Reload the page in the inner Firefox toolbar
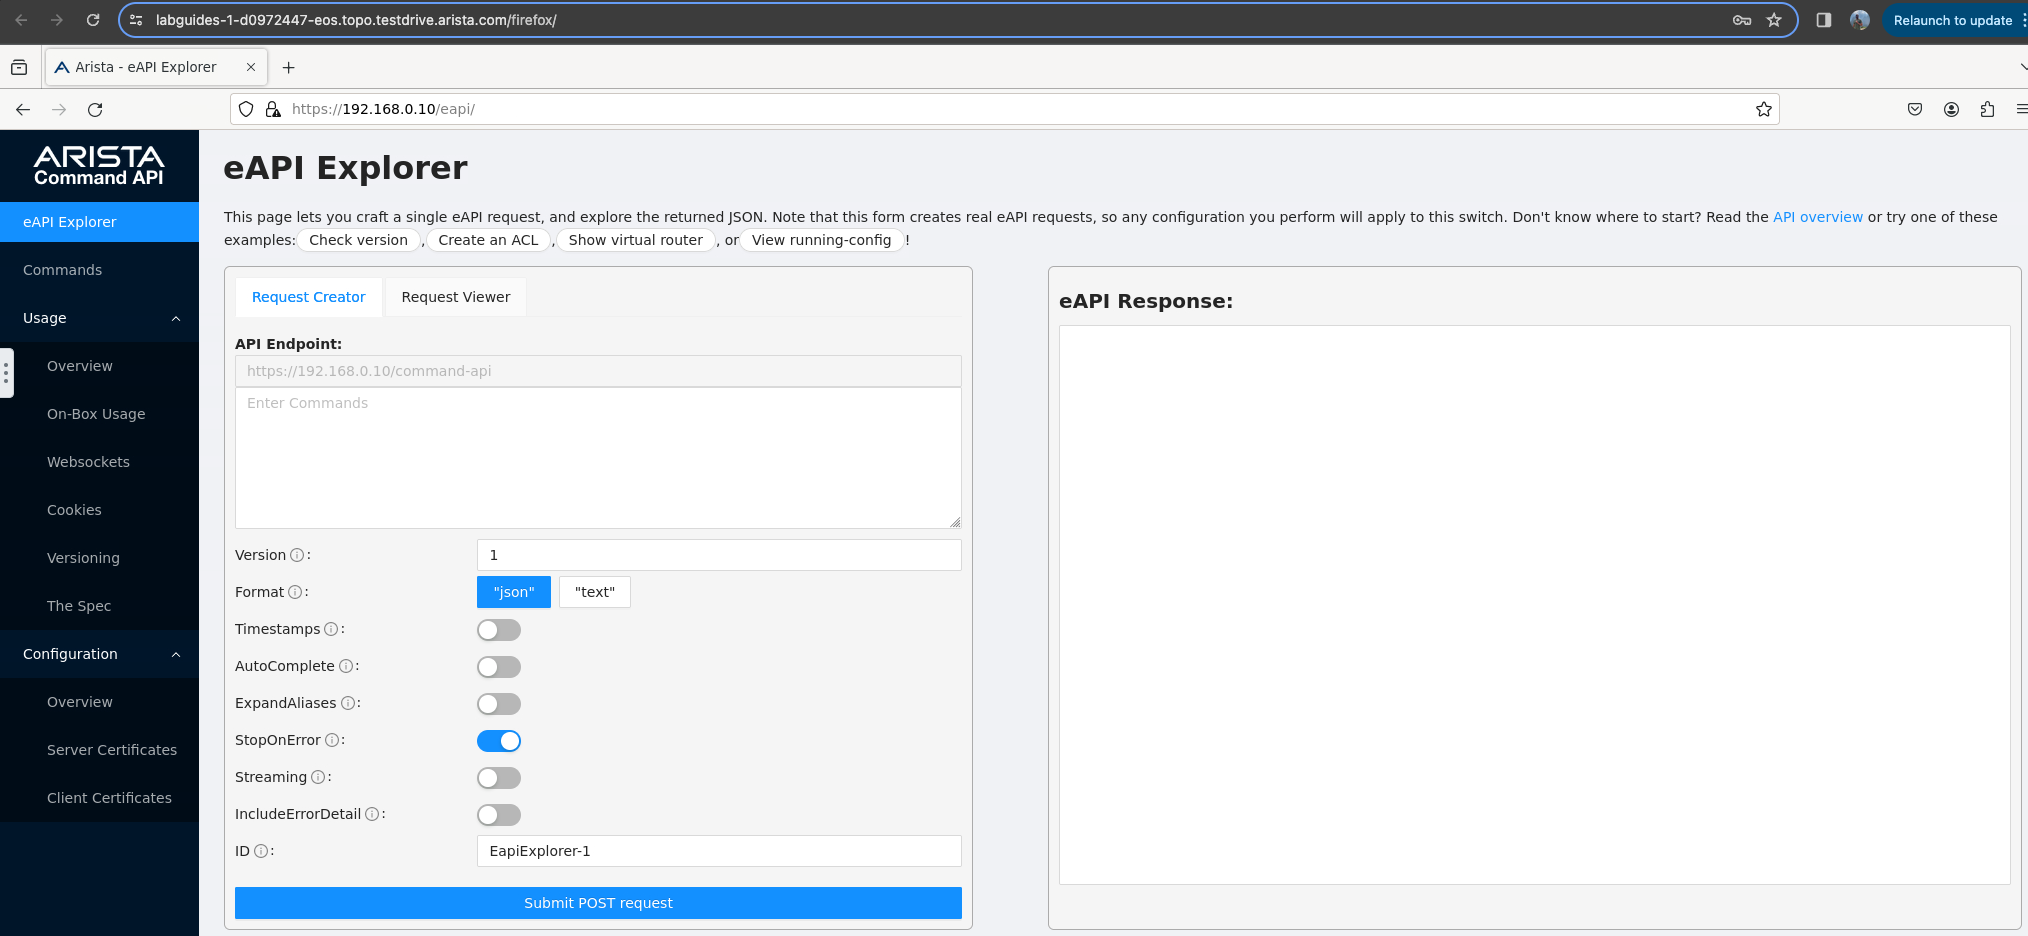This screenshot has height=936, width=2028. 95,109
